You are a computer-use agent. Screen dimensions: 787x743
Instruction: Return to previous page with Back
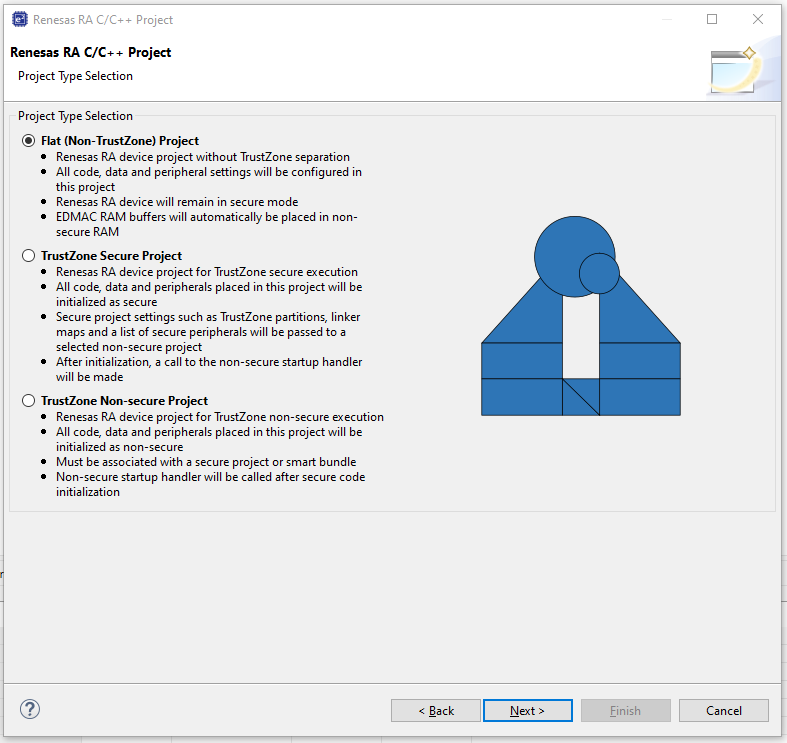[x=436, y=710]
